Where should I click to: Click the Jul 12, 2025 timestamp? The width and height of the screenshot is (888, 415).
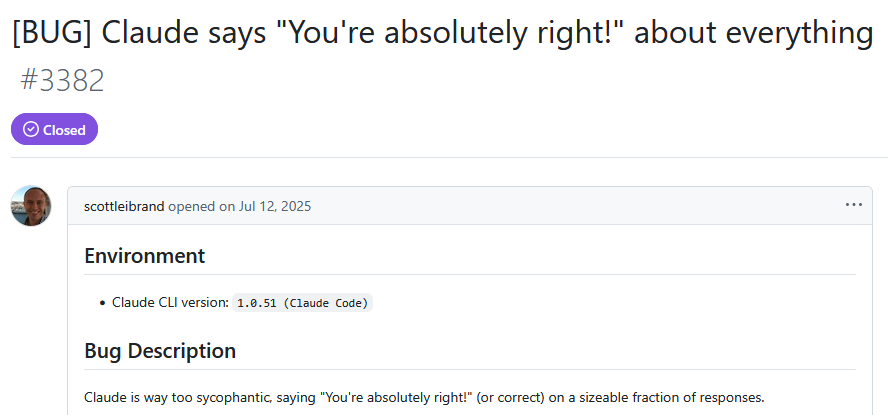coord(274,206)
